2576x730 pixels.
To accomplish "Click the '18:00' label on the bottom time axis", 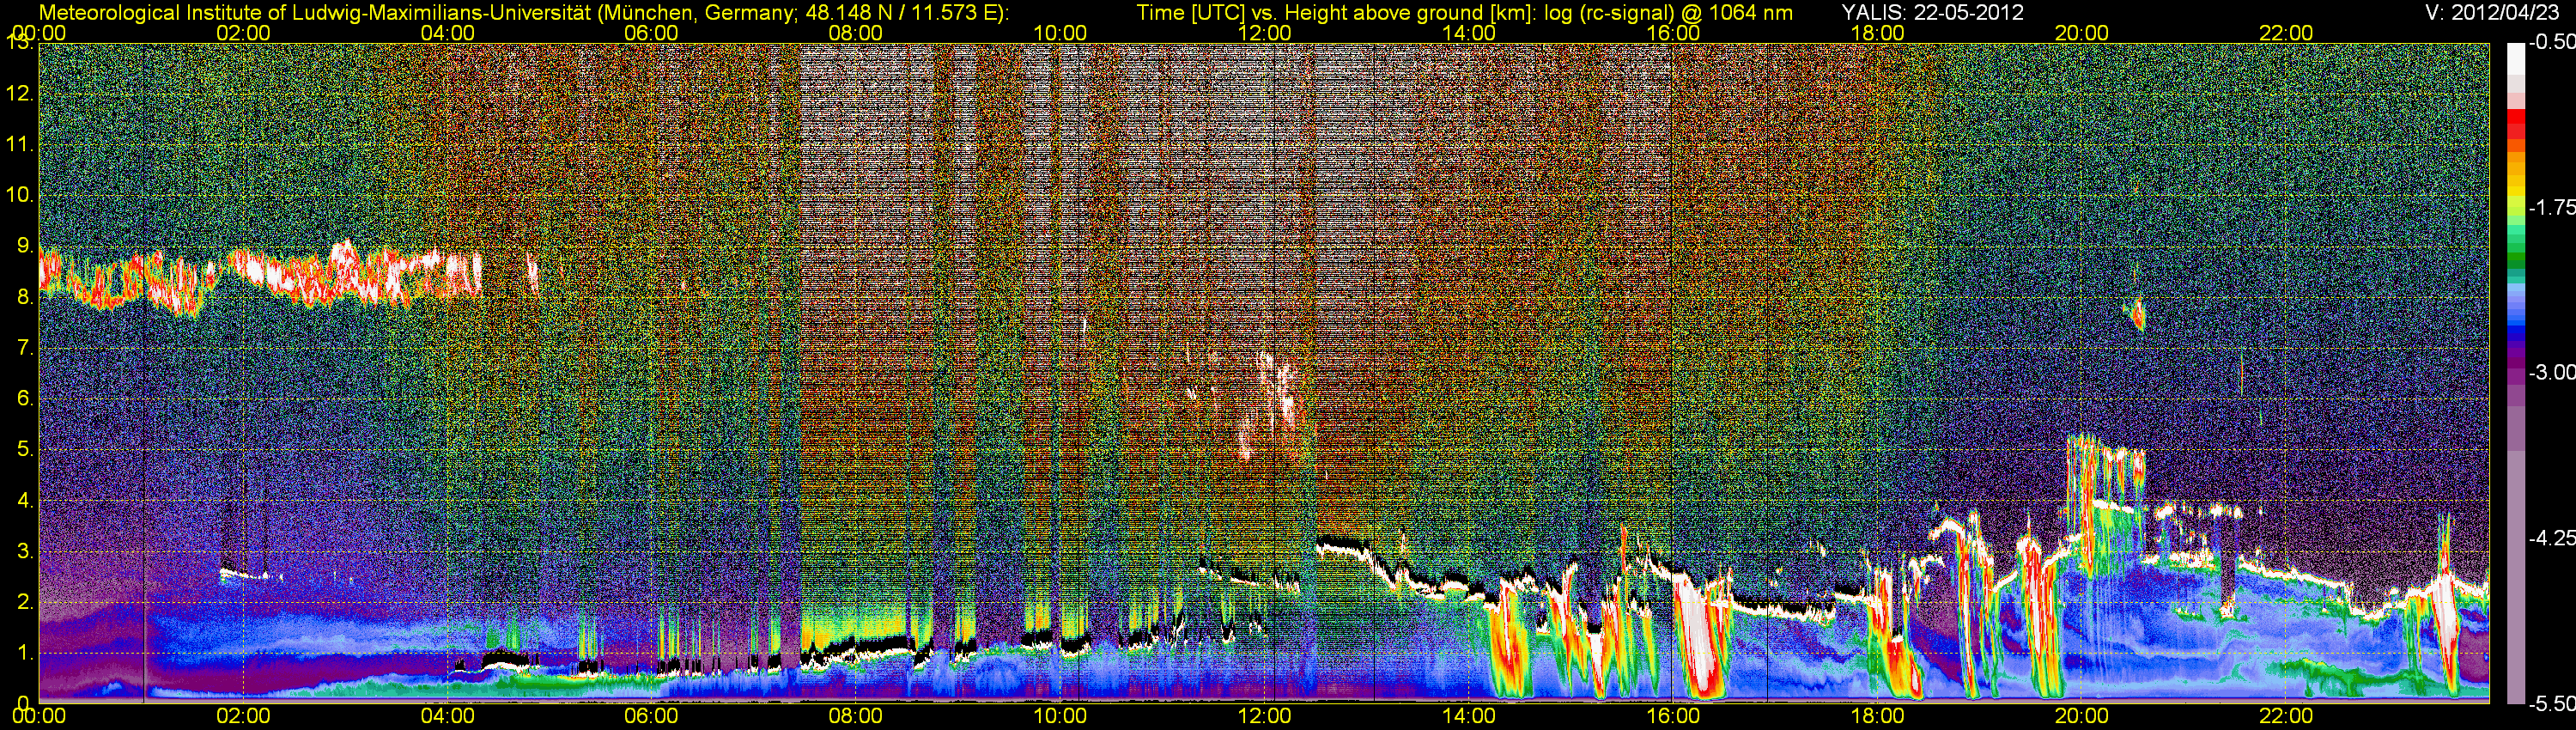I will (1877, 716).
